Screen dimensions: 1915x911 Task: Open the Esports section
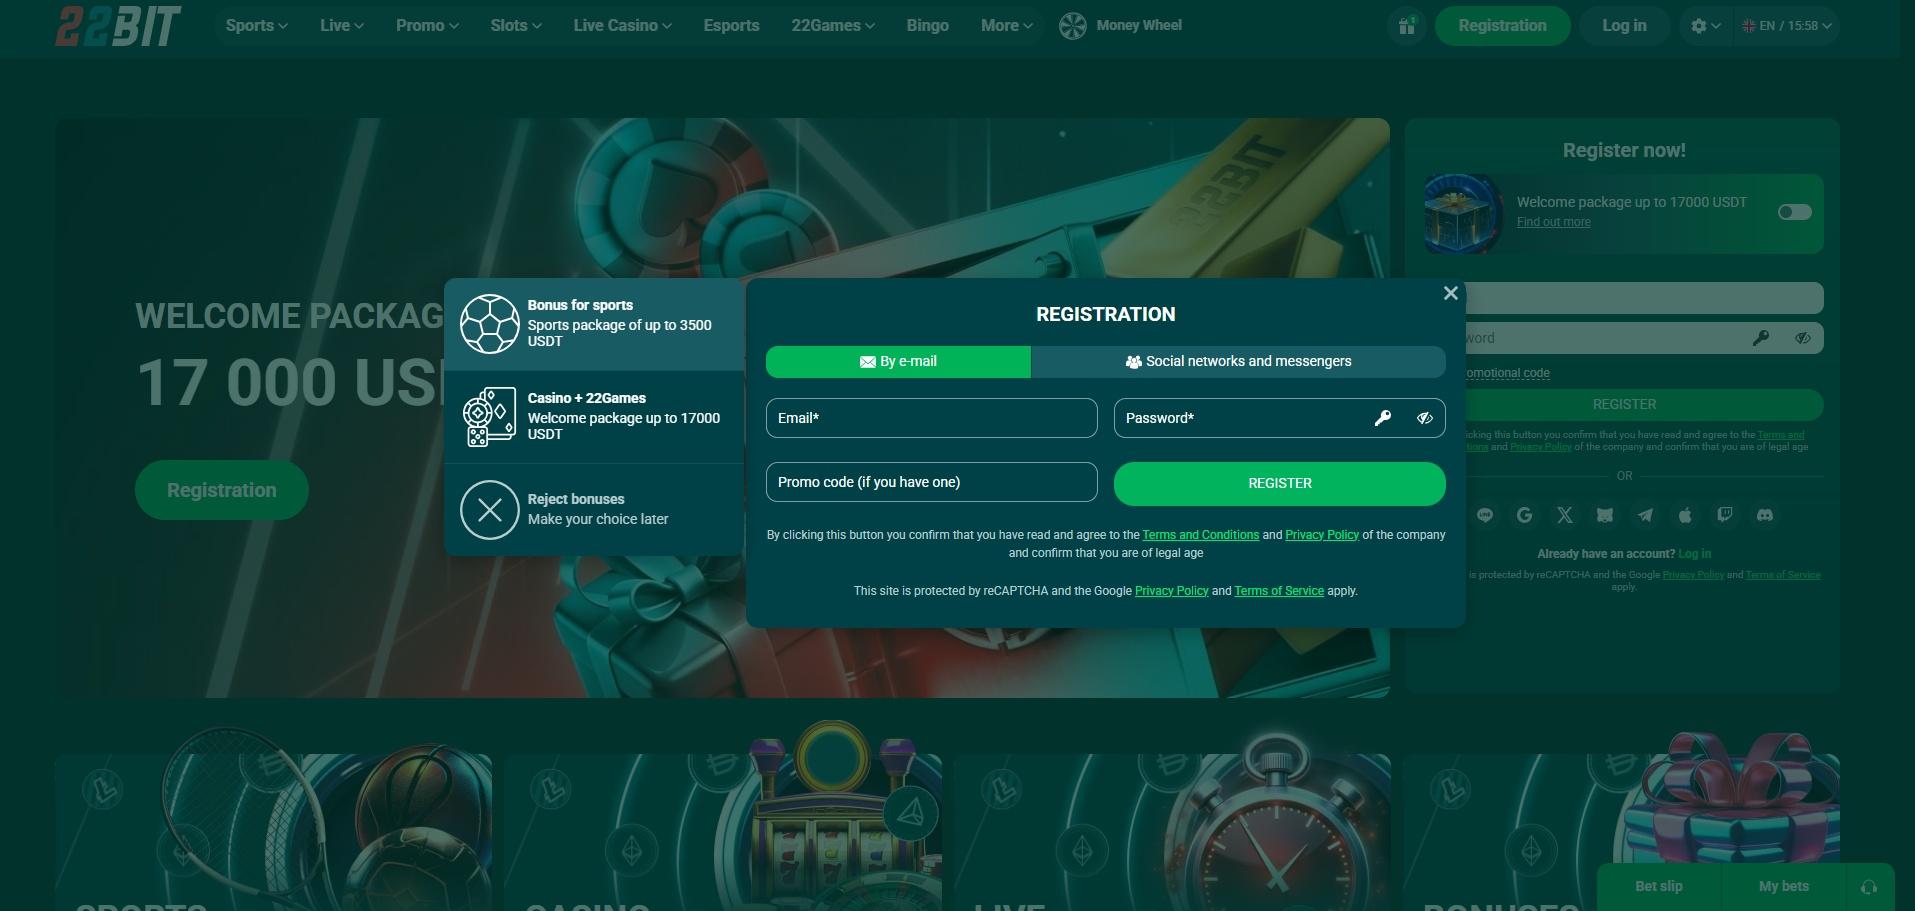[x=731, y=26]
